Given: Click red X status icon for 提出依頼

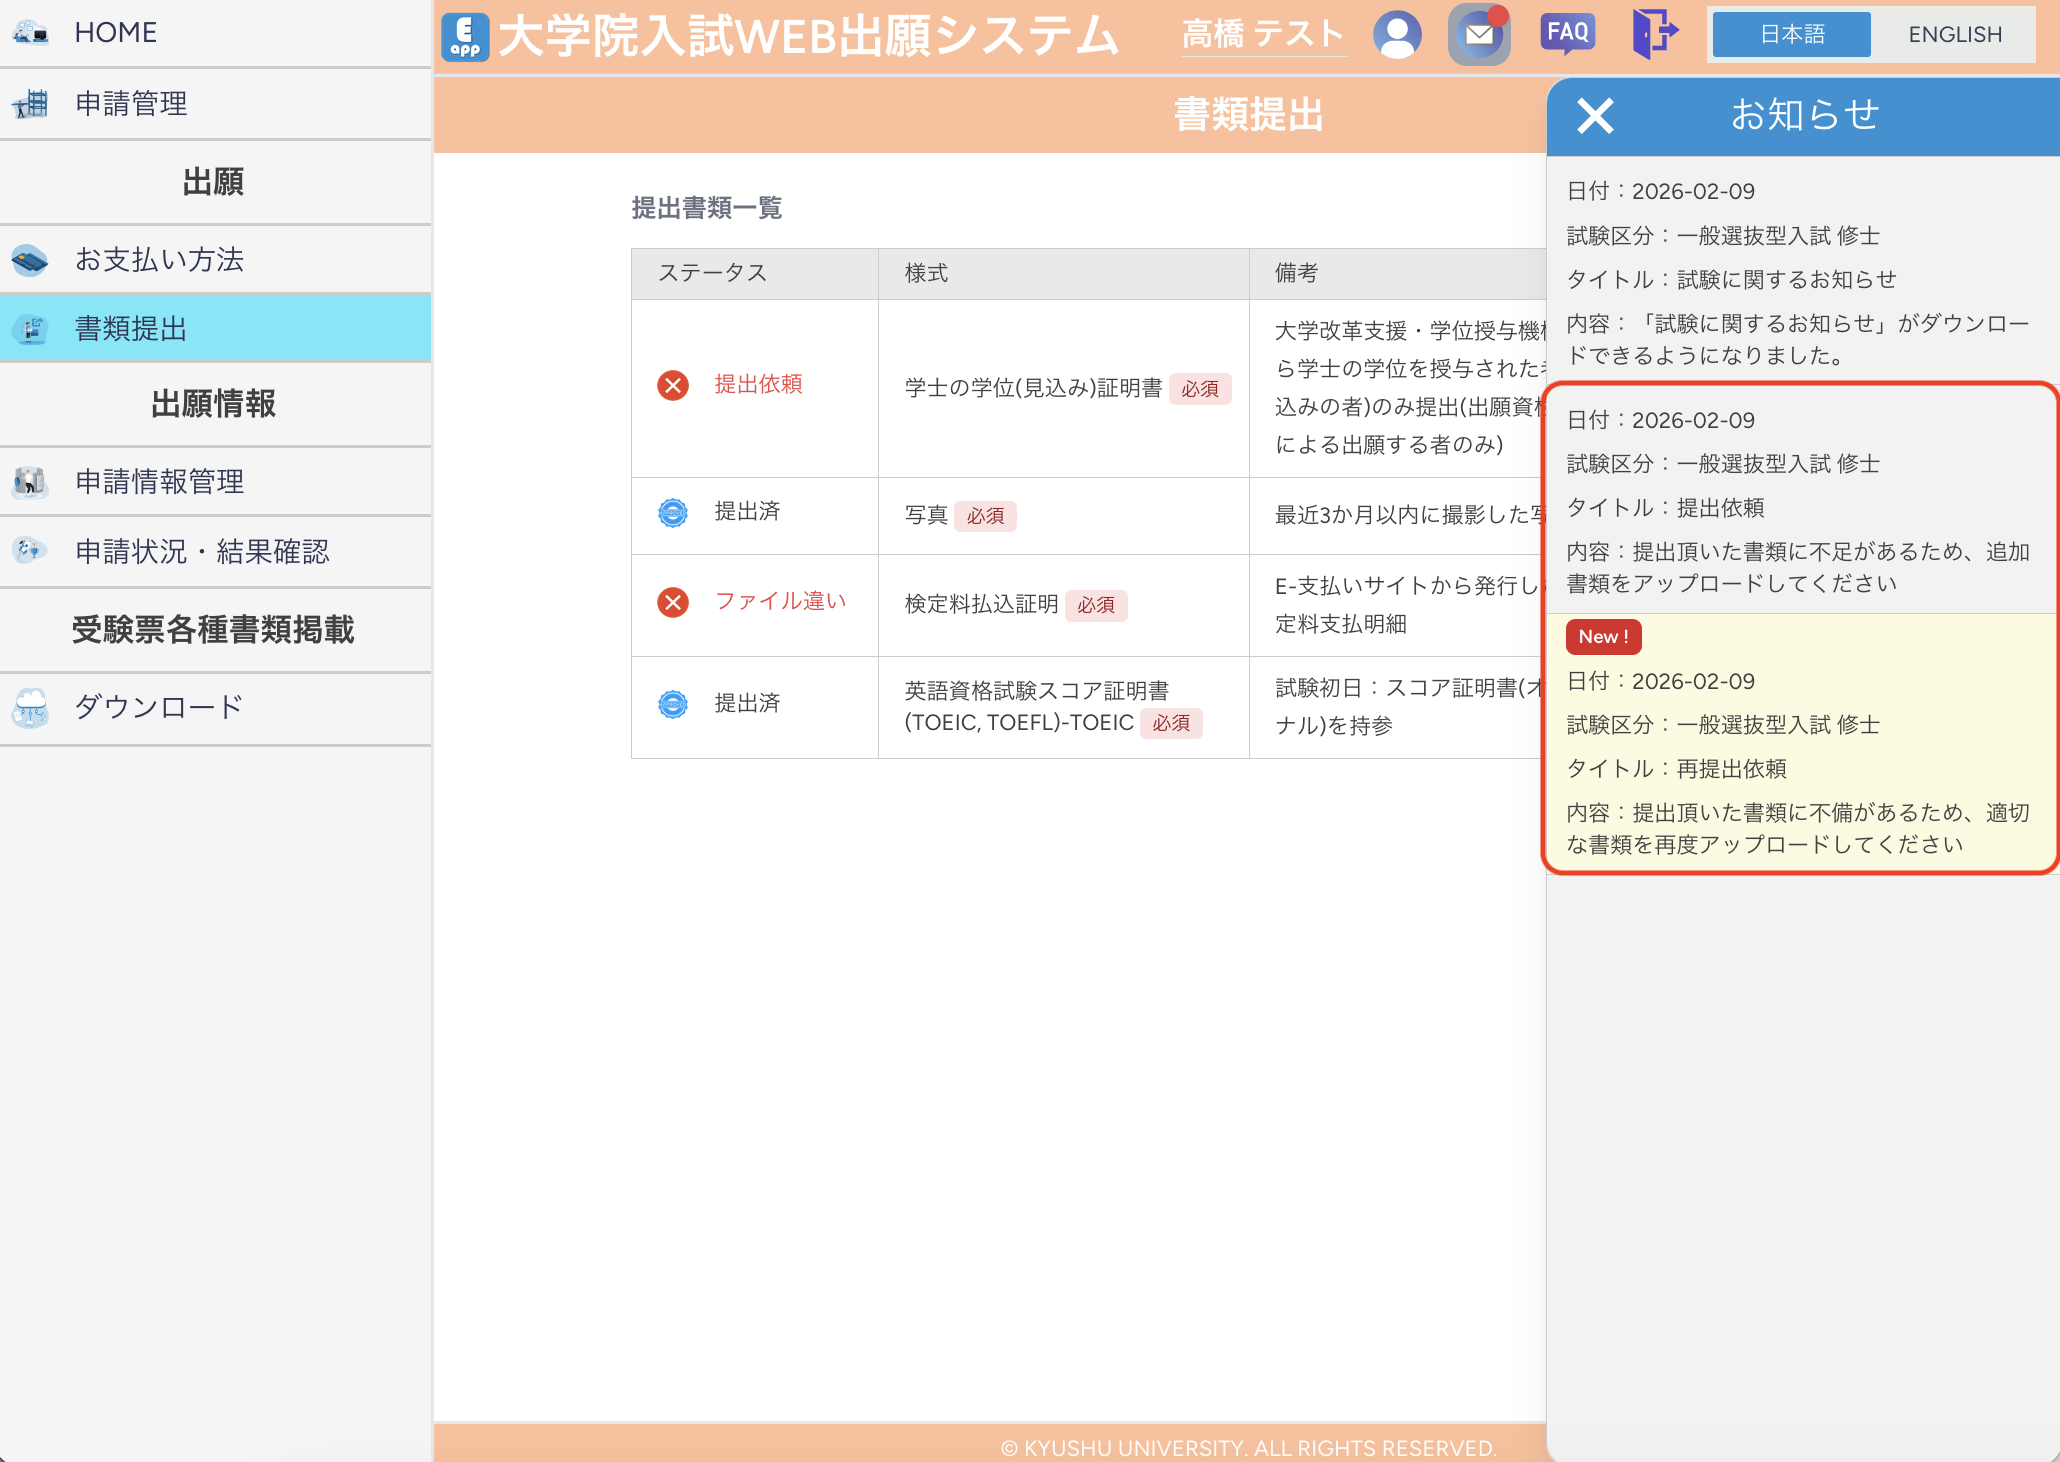Looking at the screenshot, I should point(673,385).
